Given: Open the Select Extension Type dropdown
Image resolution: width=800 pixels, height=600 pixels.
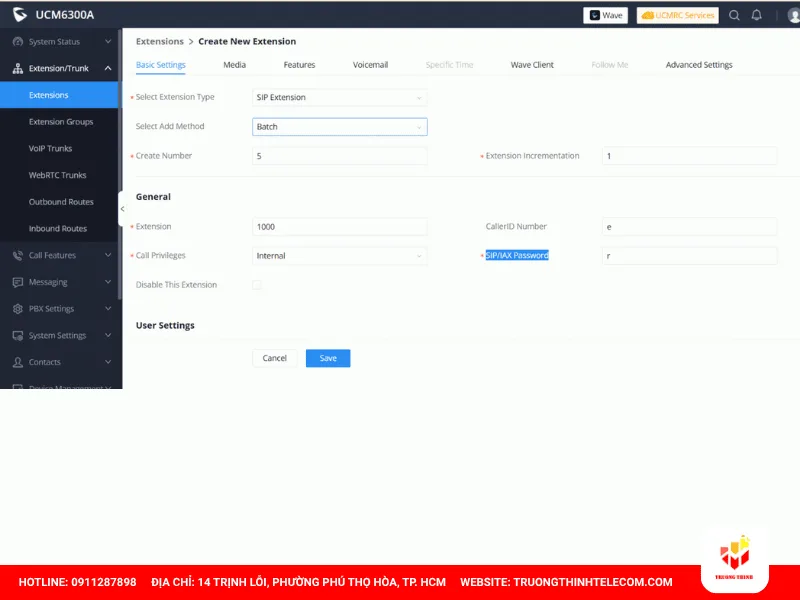Looking at the screenshot, I should [340, 97].
